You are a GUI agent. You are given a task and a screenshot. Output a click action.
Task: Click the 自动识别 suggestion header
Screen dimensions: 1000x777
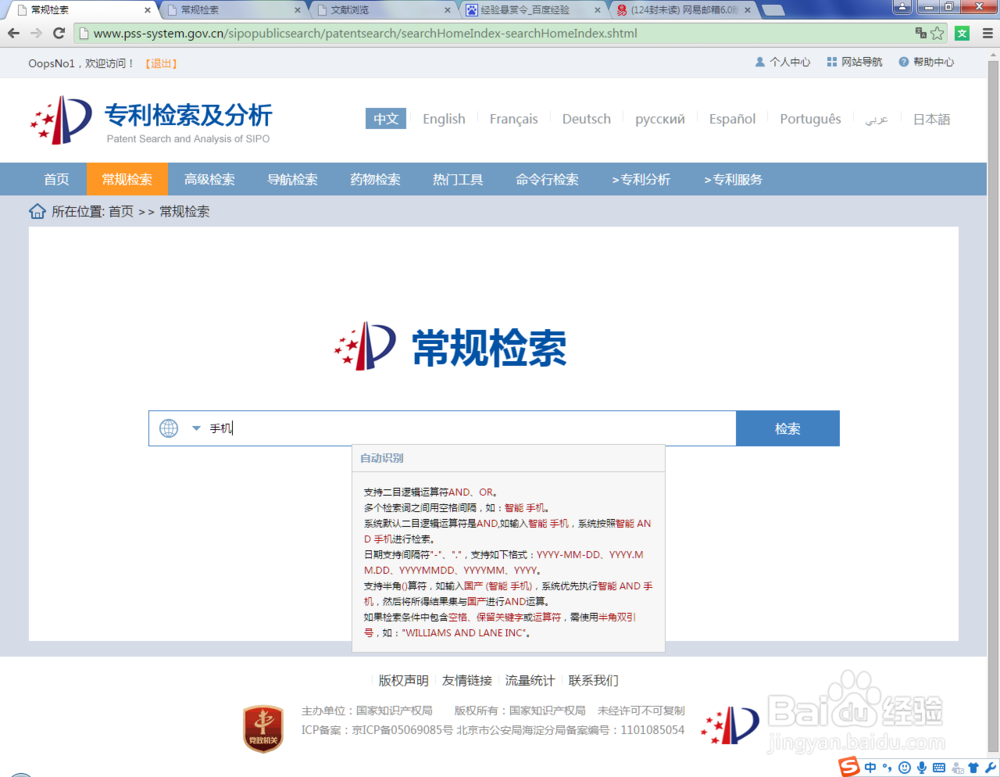coord(381,458)
